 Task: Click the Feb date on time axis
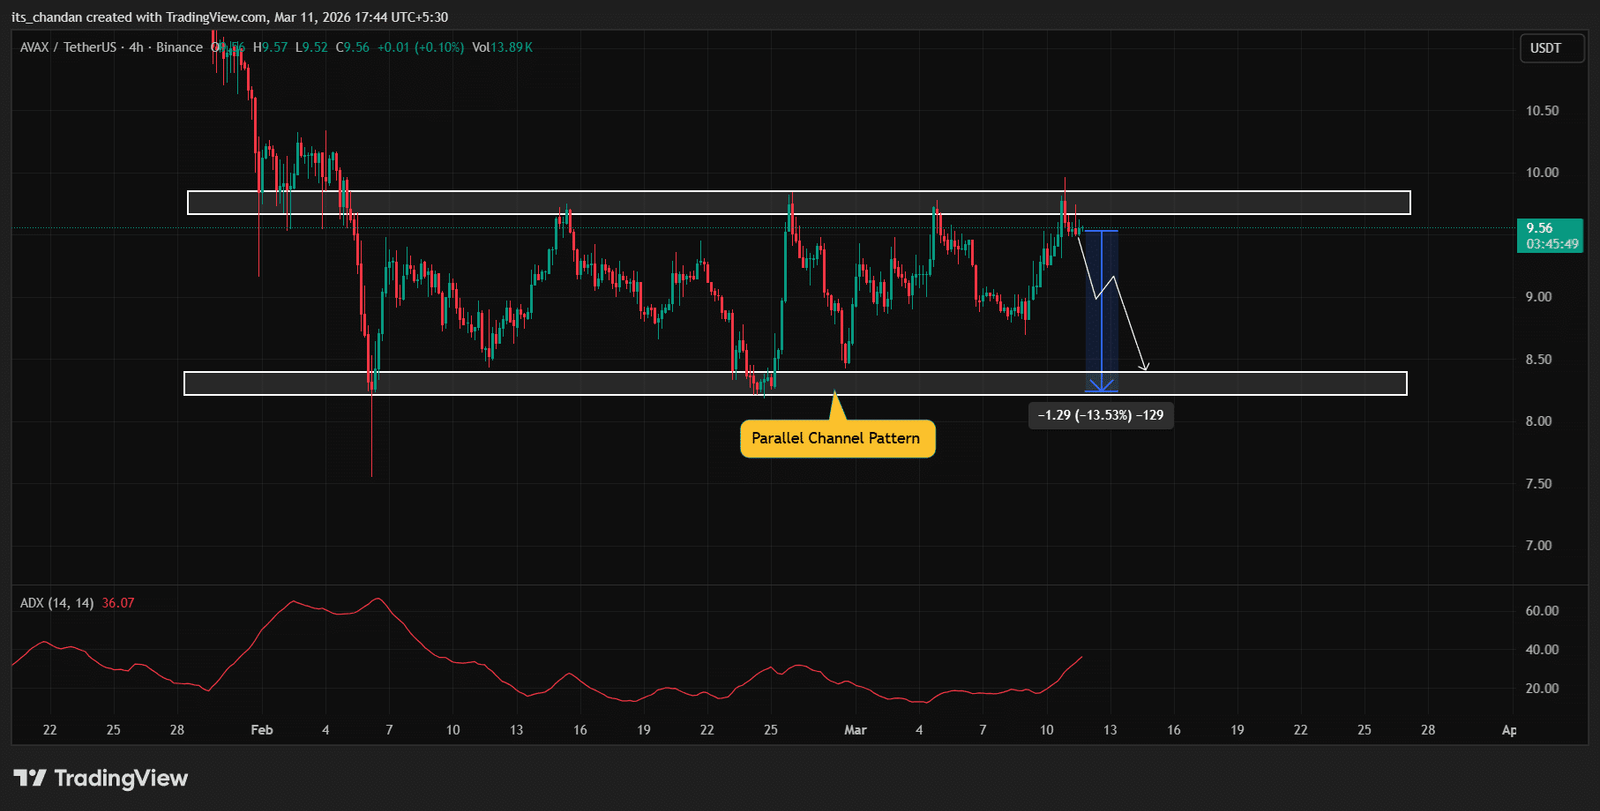click(x=262, y=730)
